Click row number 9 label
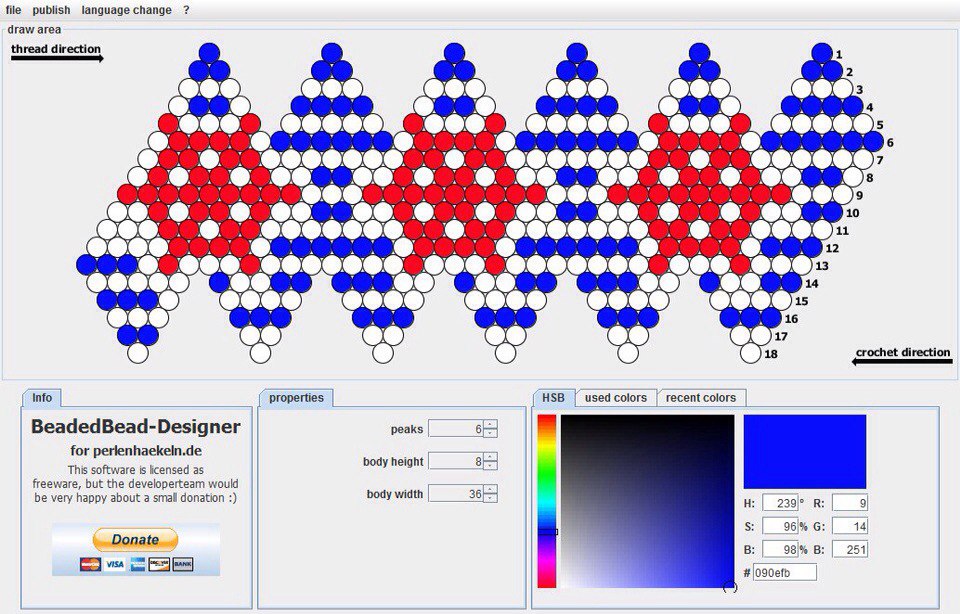This screenshot has height=614, width=960. point(860,196)
